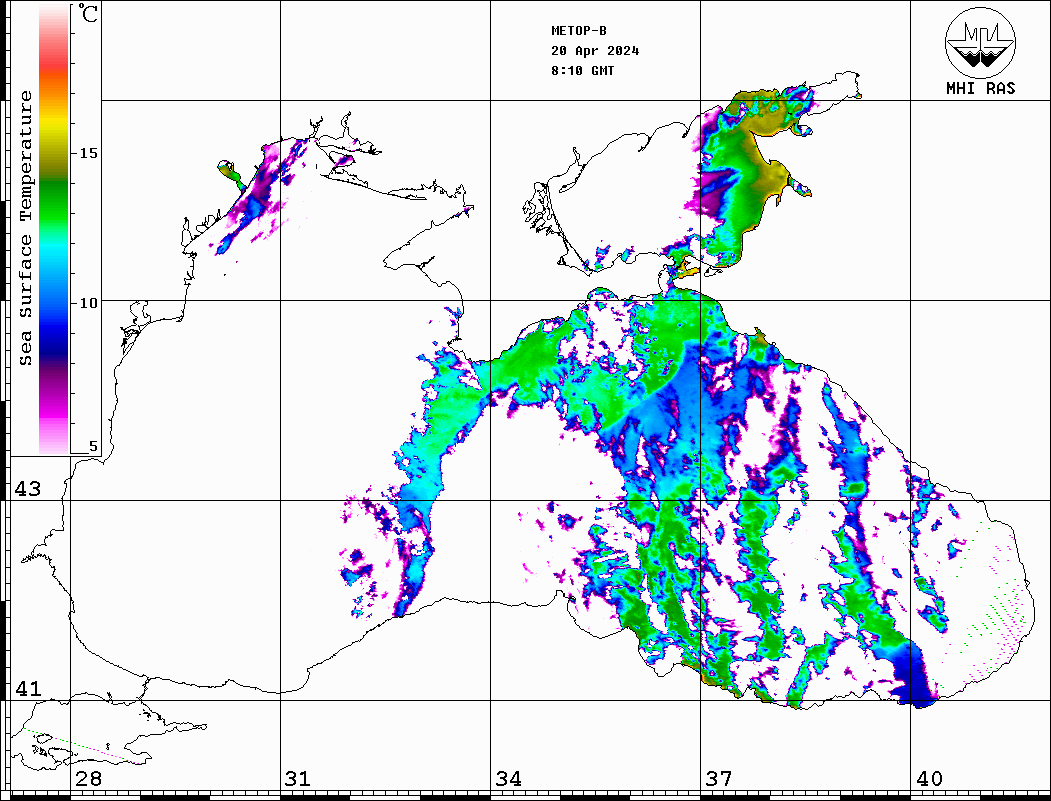
Task: Click the MHI RAS caption text
Action: (x=981, y=88)
